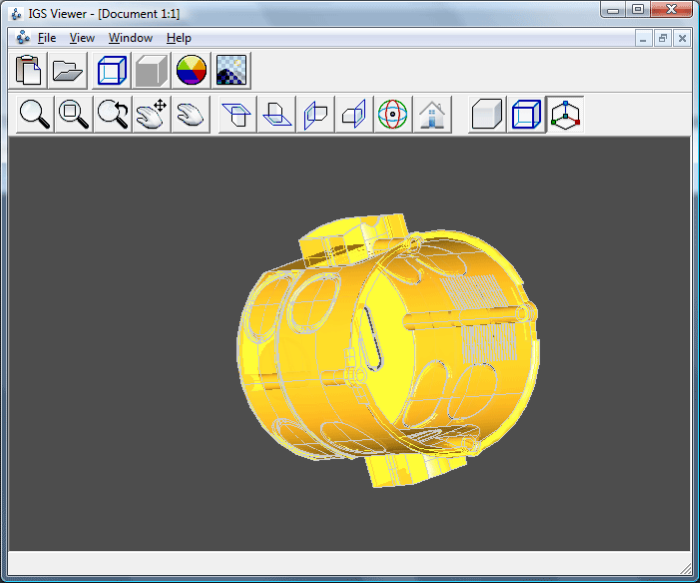Screen dimensions: 700x583
Task: Toggle the axonometric axes cube button
Action: [x=565, y=115]
